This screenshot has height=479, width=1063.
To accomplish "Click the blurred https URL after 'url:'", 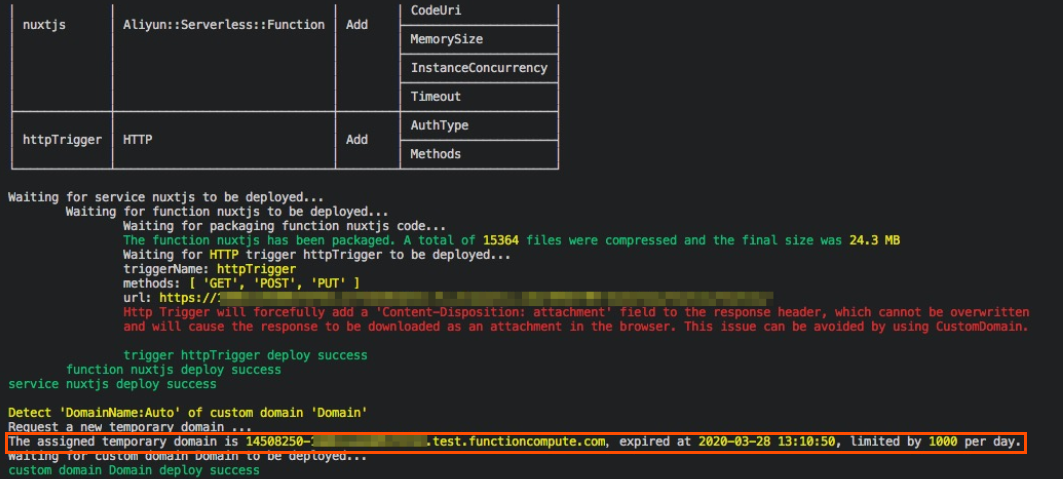I will (478, 298).
